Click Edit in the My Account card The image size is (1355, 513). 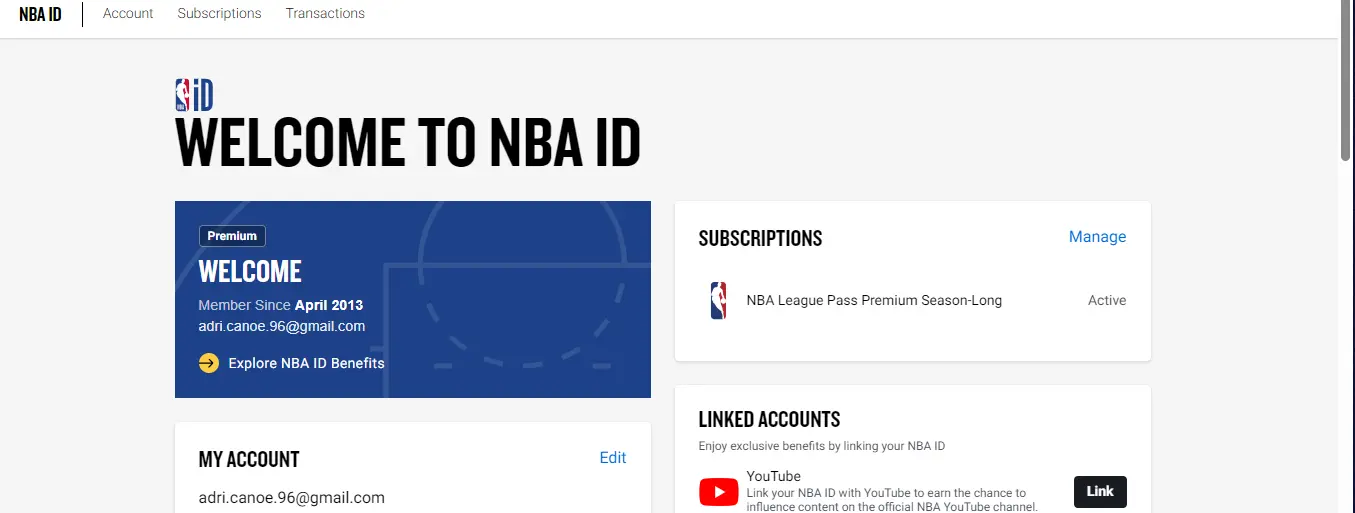[x=613, y=458]
